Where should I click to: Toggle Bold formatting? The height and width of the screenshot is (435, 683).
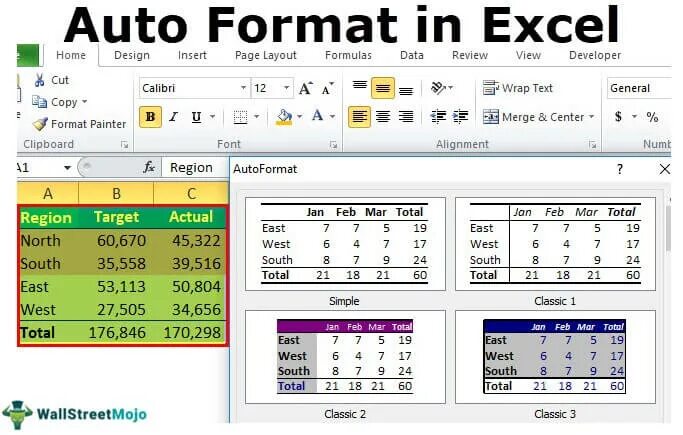click(150, 117)
